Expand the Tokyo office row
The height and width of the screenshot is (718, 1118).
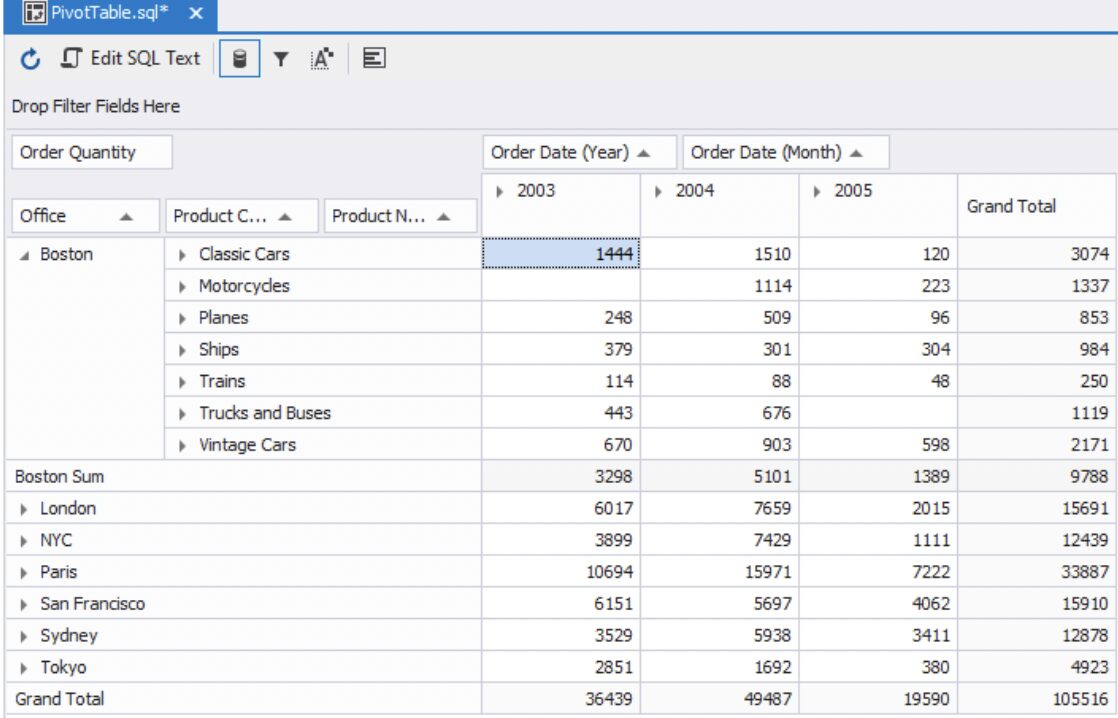(x=24, y=668)
